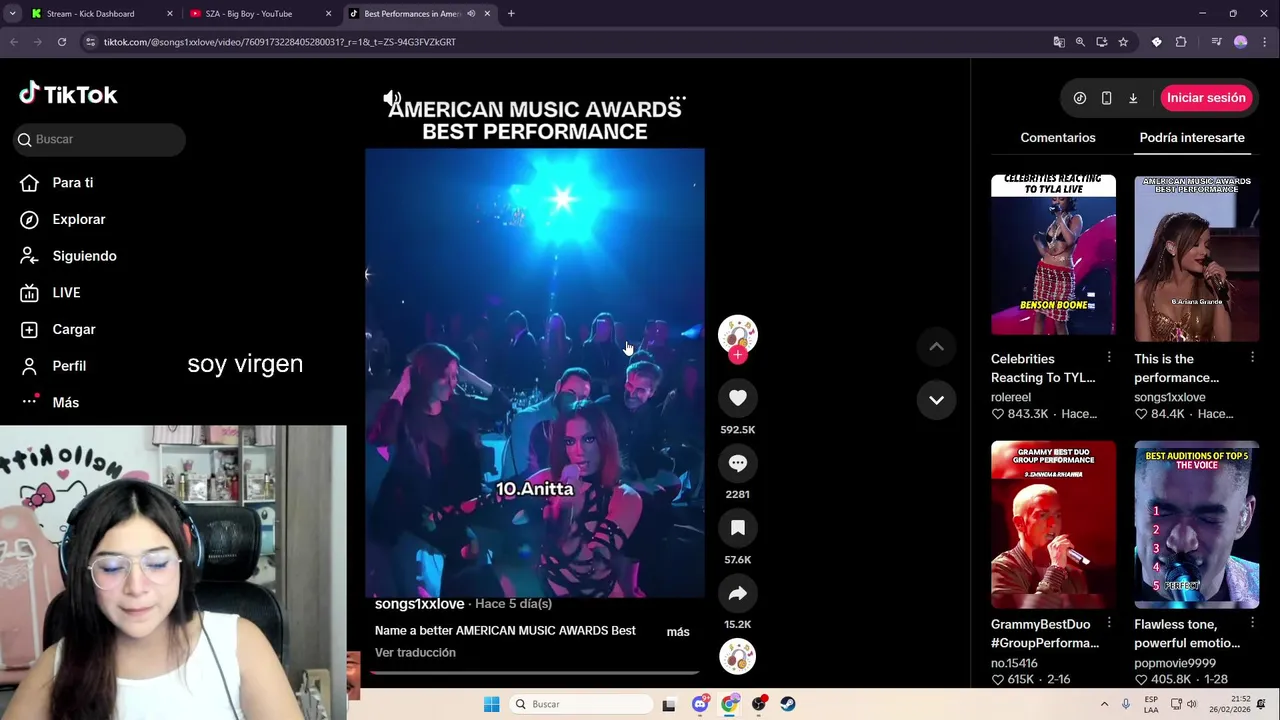Click the install app icon in address bar
The image size is (1280, 720).
tap(1102, 42)
